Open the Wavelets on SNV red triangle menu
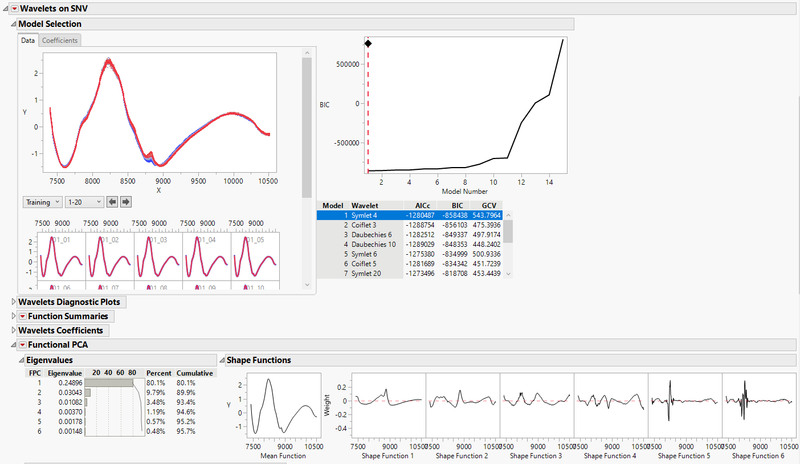 (x=14, y=9)
